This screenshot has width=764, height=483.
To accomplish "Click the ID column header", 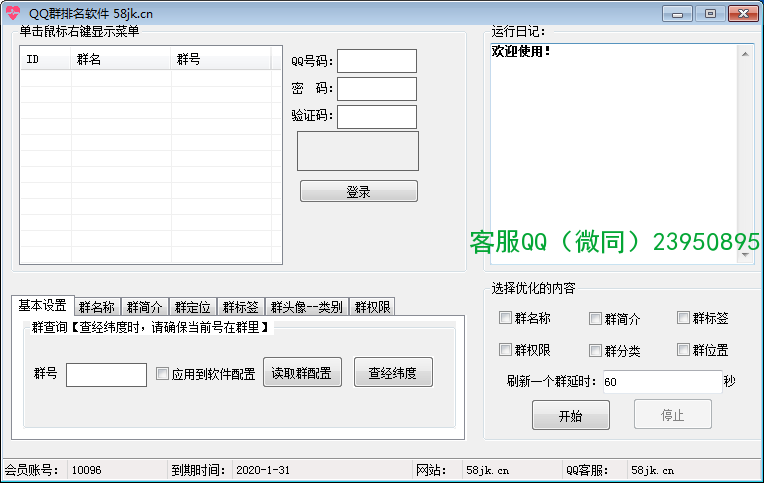I will 46,59.
